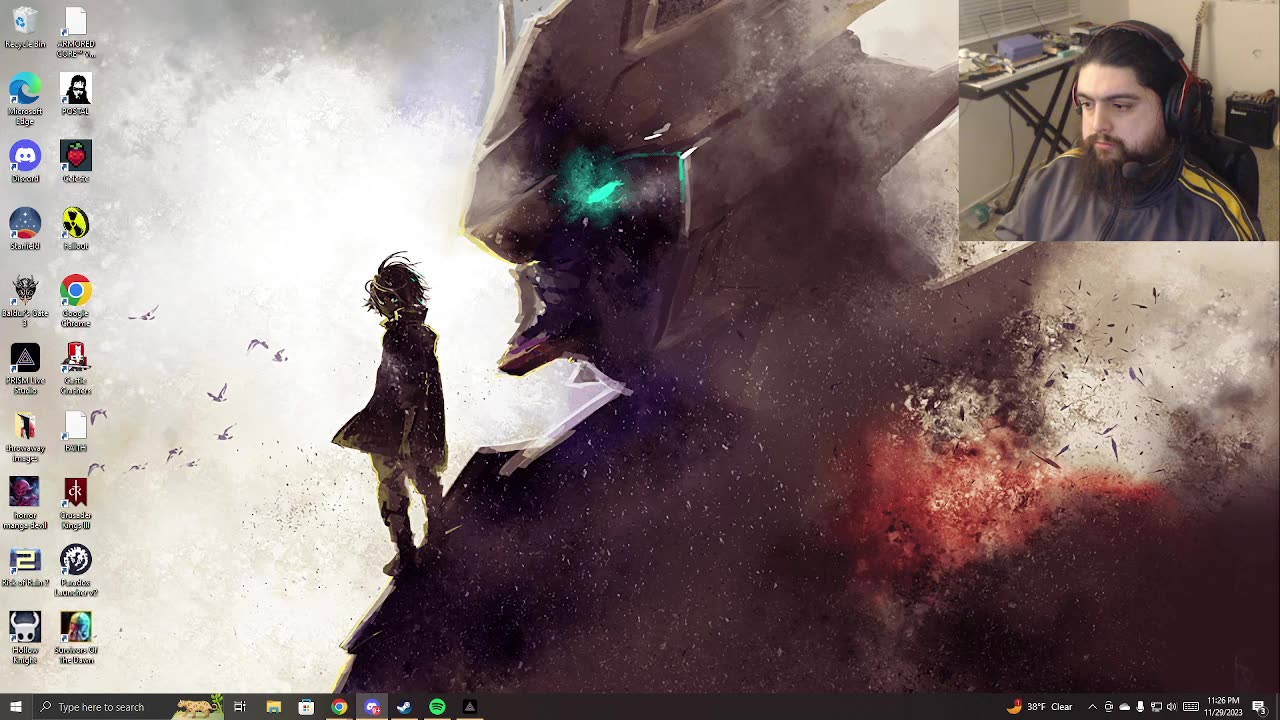1280x720 pixels.
Task: Open File Explorer from the taskbar
Action: 273,707
